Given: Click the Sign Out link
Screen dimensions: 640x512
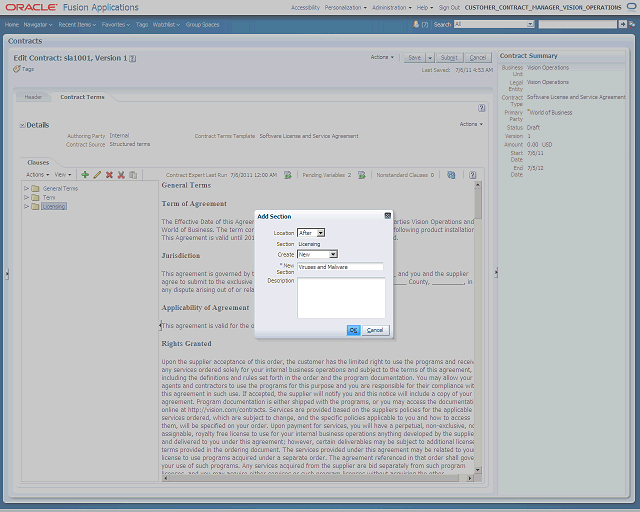Looking at the screenshot, I should (449, 8).
